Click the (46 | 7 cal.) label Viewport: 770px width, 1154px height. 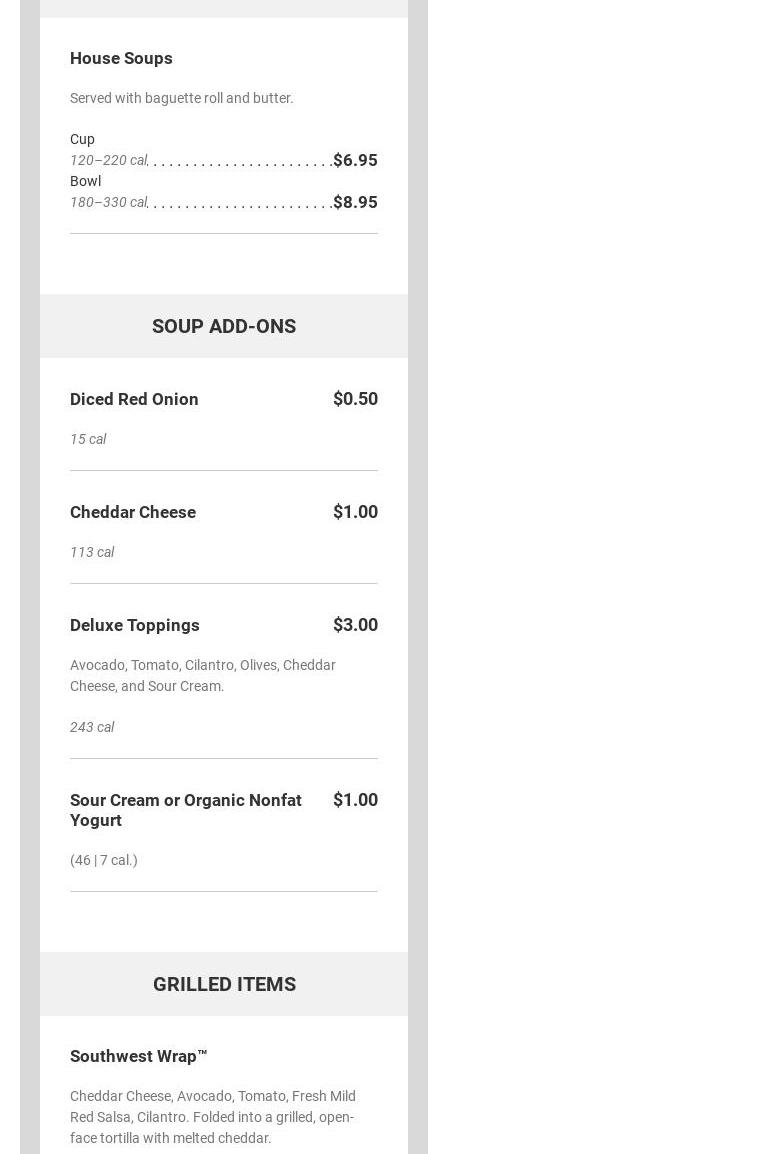coord(104,860)
